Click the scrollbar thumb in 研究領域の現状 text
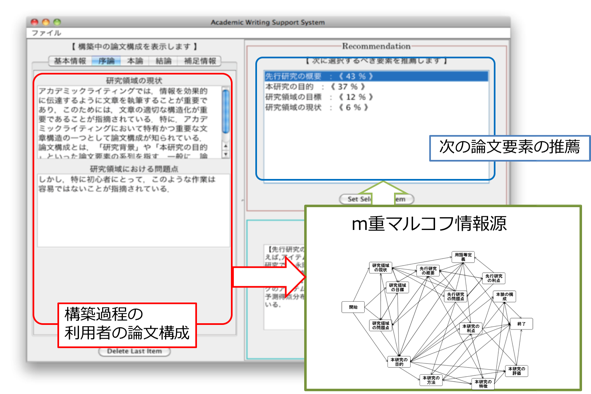This screenshot has width=591, height=394. click(x=226, y=111)
